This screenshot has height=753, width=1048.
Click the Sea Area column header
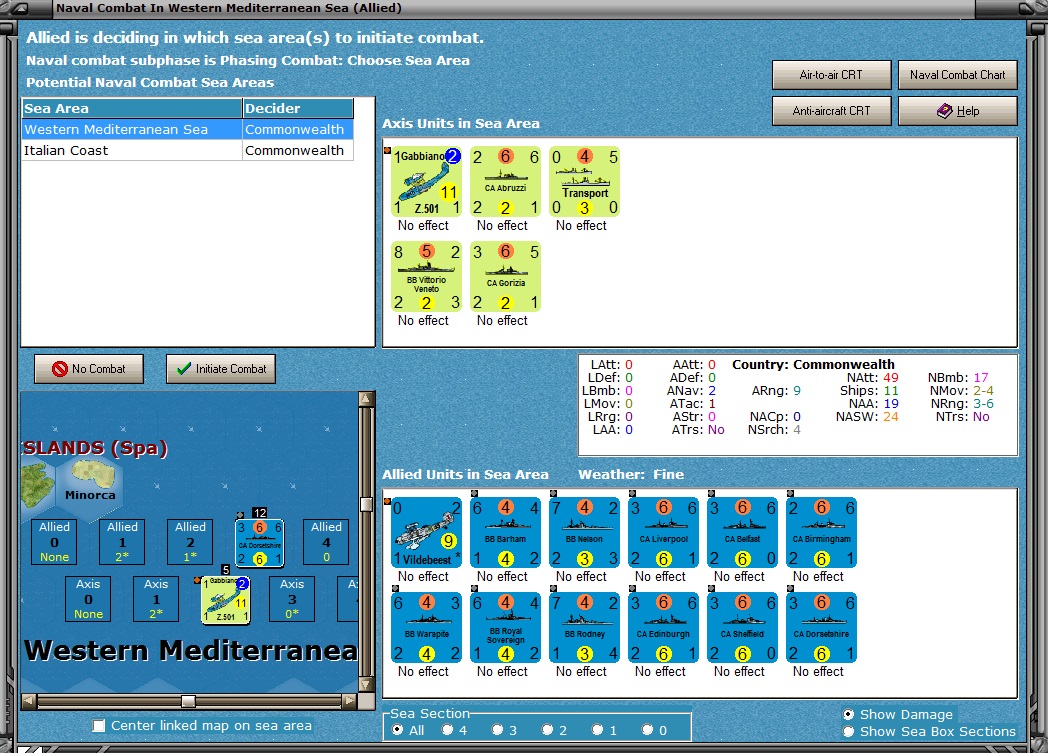(x=132, y=108)
